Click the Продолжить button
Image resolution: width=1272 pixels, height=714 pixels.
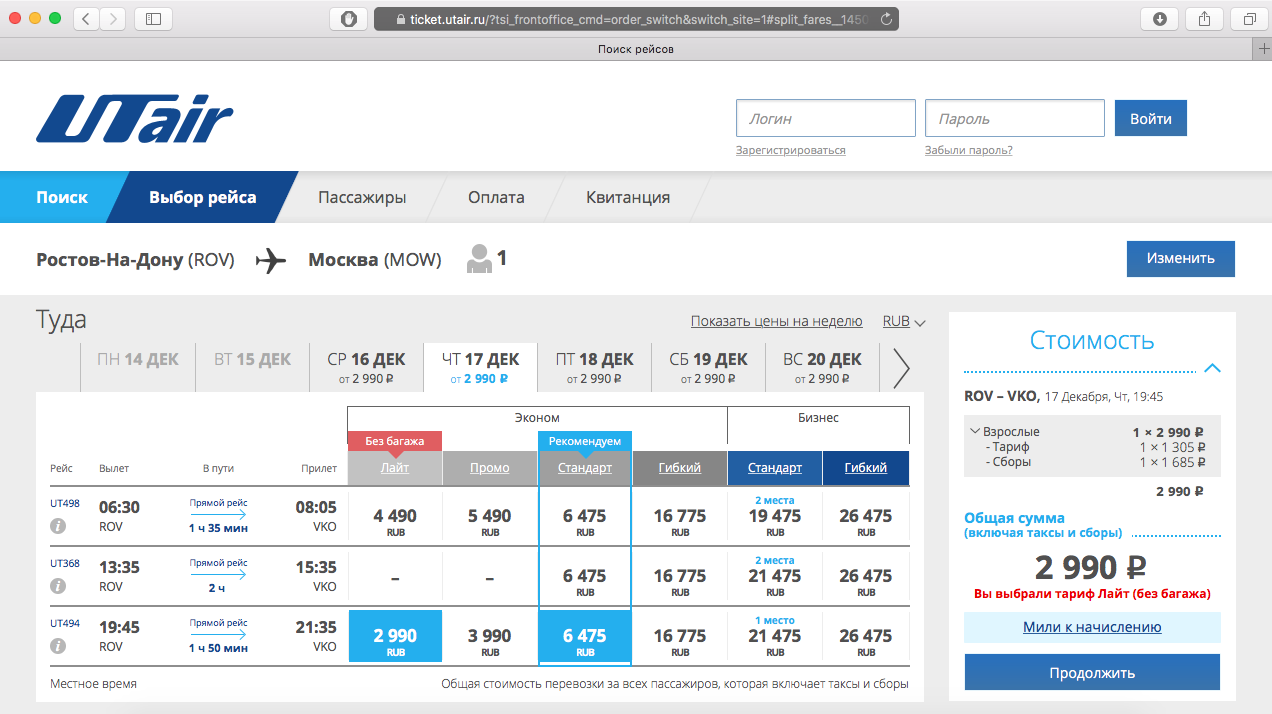(x=1092, y=672)
